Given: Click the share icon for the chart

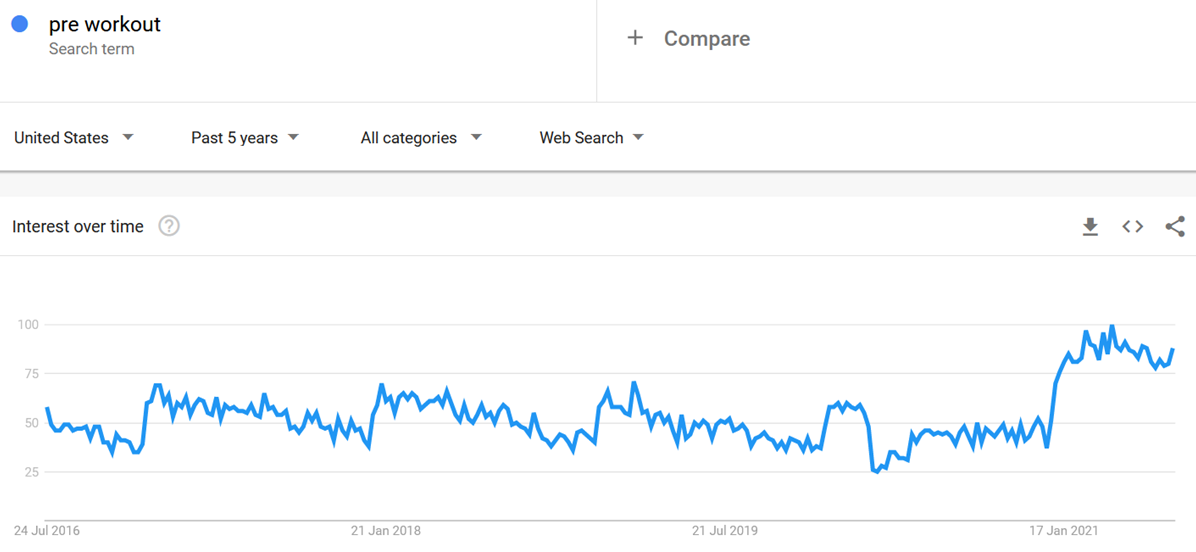Looking at the screenshot, I should coord(1175,227).
